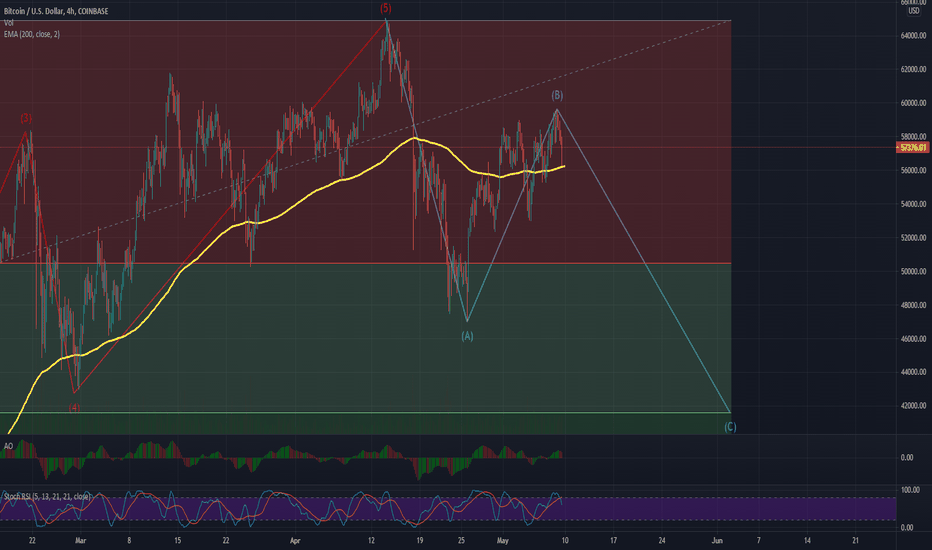Click the 54000.00 price axis value
This screenshot has width=932, height=550.
(x=914, y=204)
